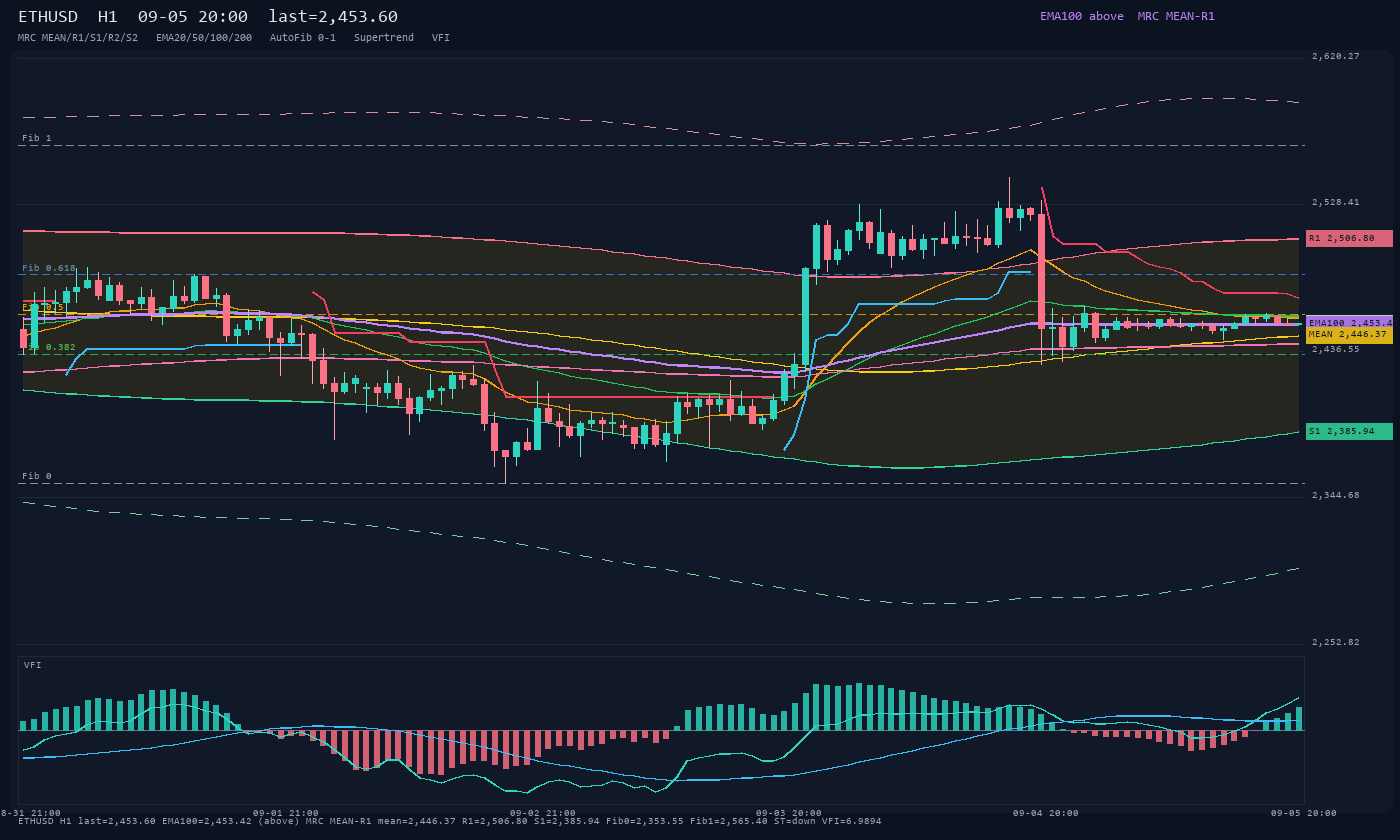Click the red 'R1 2,506.80' price tag
The width and height of the screenshot is (1400, 840).
coord(1349,238)
